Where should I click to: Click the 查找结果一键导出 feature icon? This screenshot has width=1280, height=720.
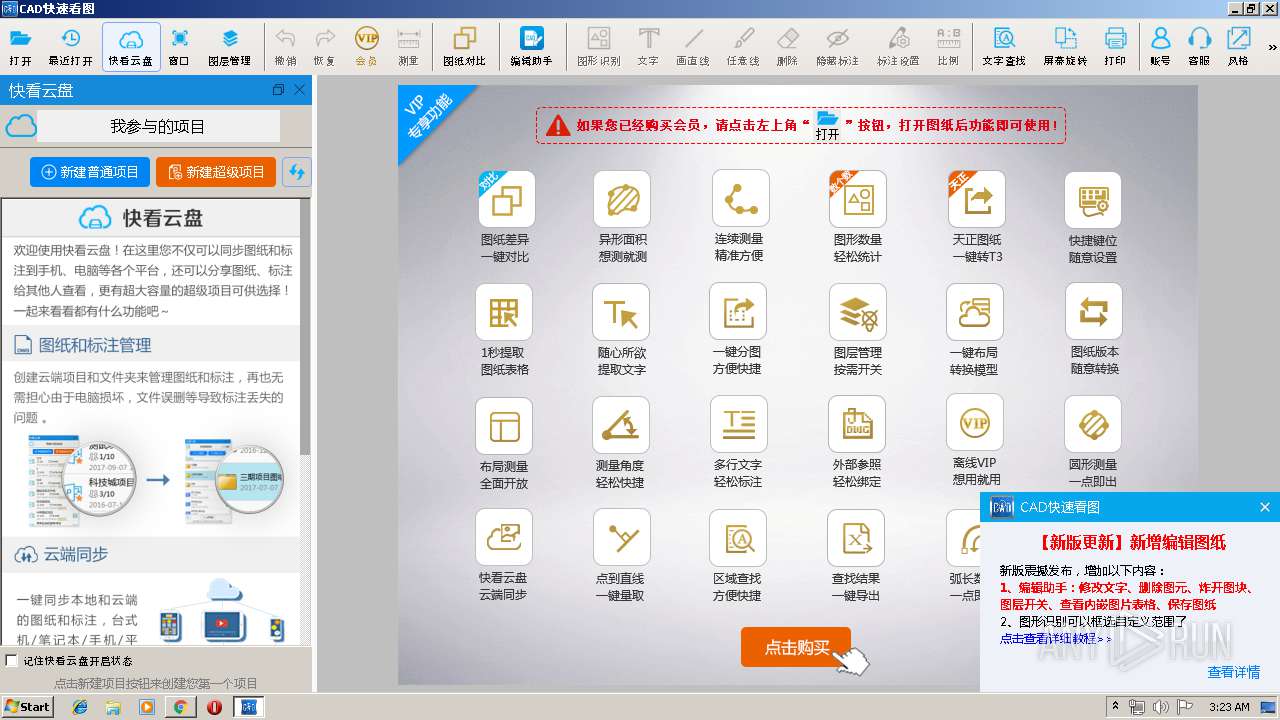tap(856, 538)
